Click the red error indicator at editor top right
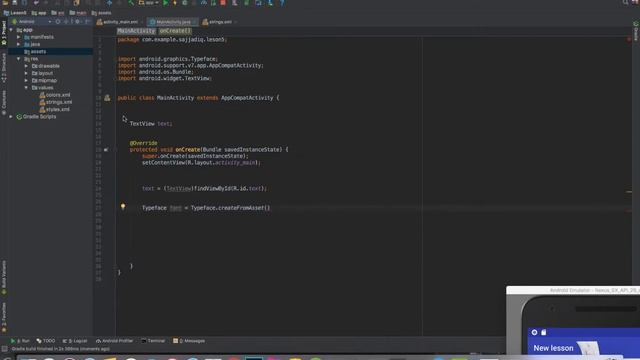 [629, 39]
